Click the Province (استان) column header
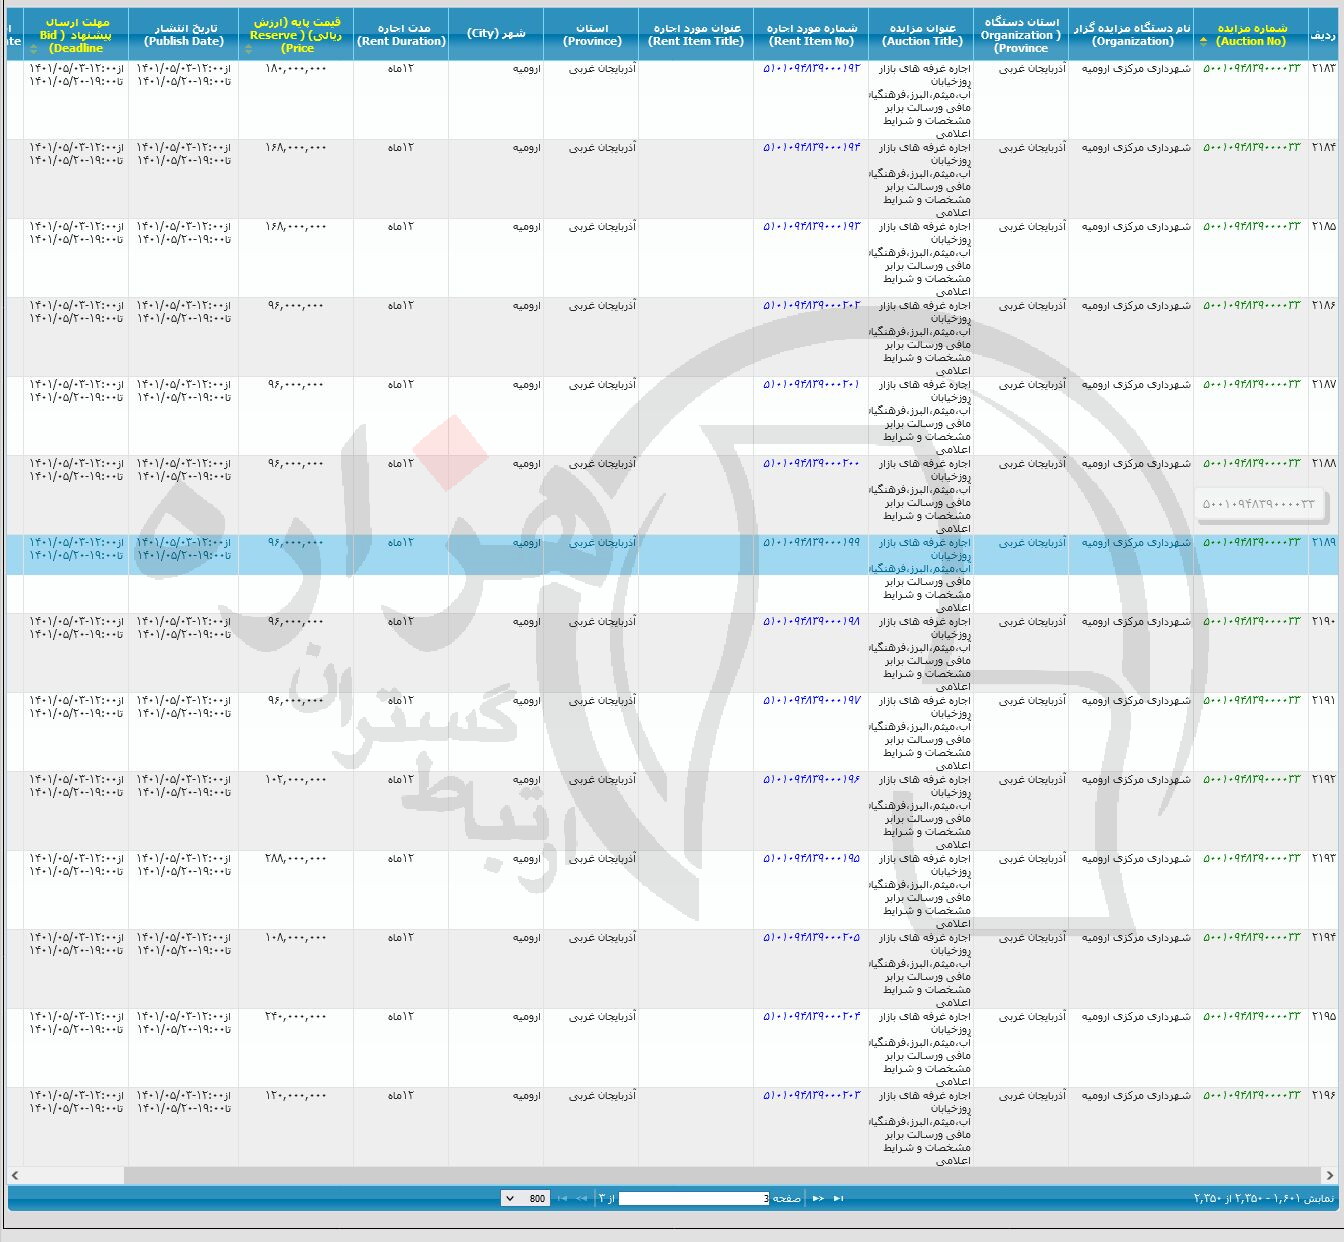The height and width of the screenshot is (1242, 1344). (591, 35)
